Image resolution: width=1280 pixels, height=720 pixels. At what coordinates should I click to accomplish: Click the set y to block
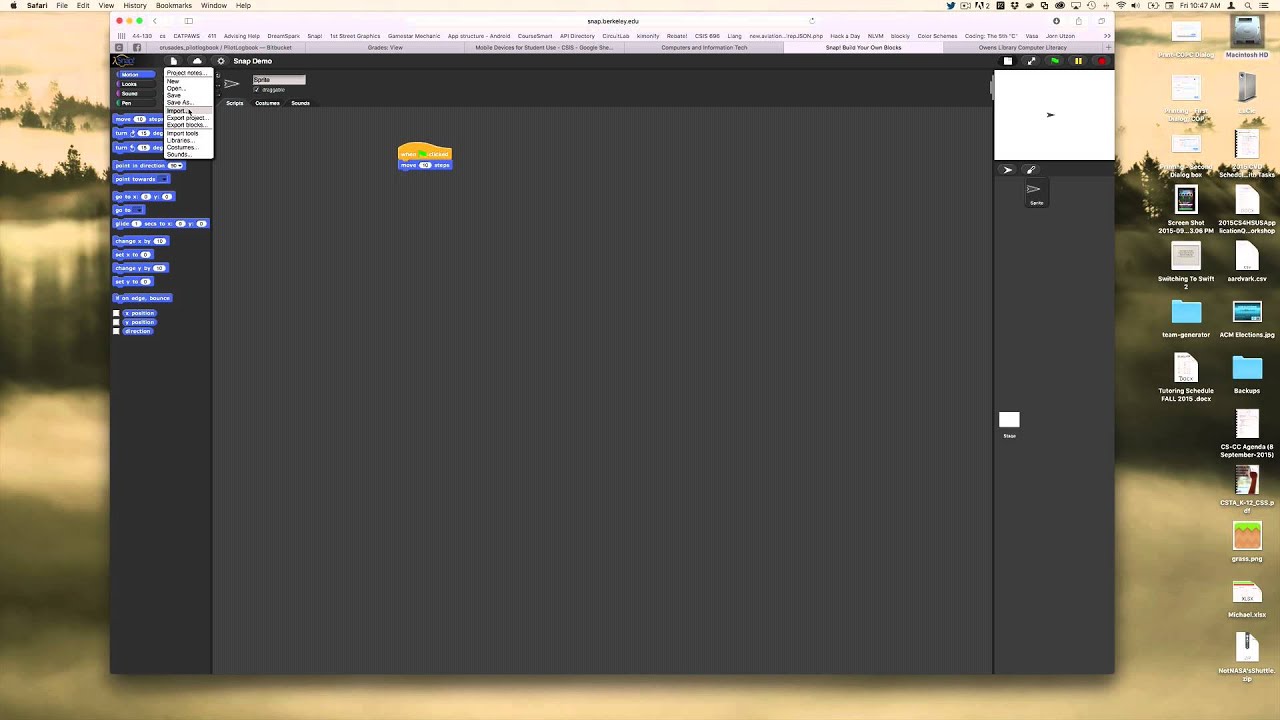click(x=132, y=282)
